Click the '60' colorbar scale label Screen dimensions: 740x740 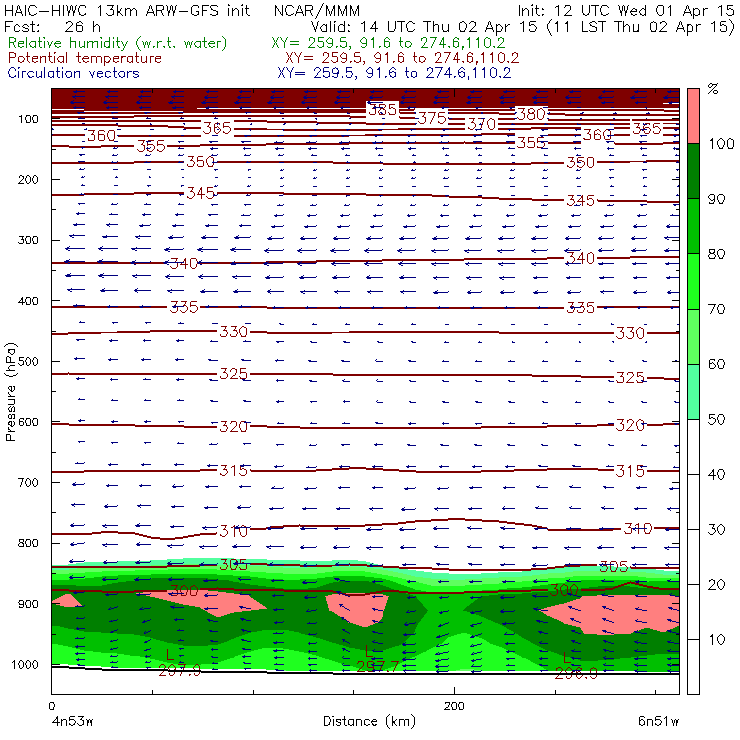pos(716,364)
